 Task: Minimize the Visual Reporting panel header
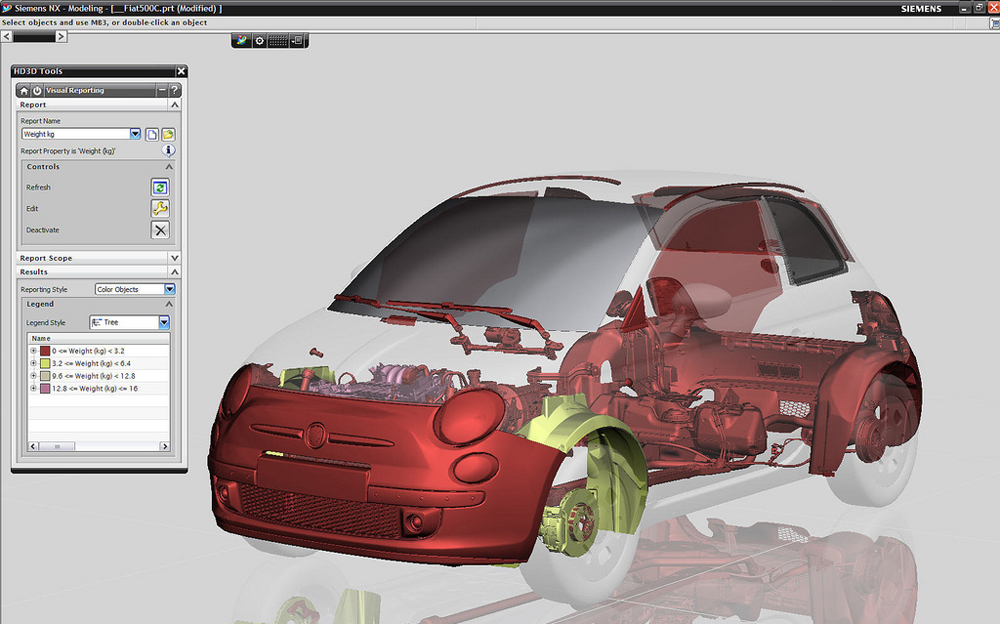point(162,90)
